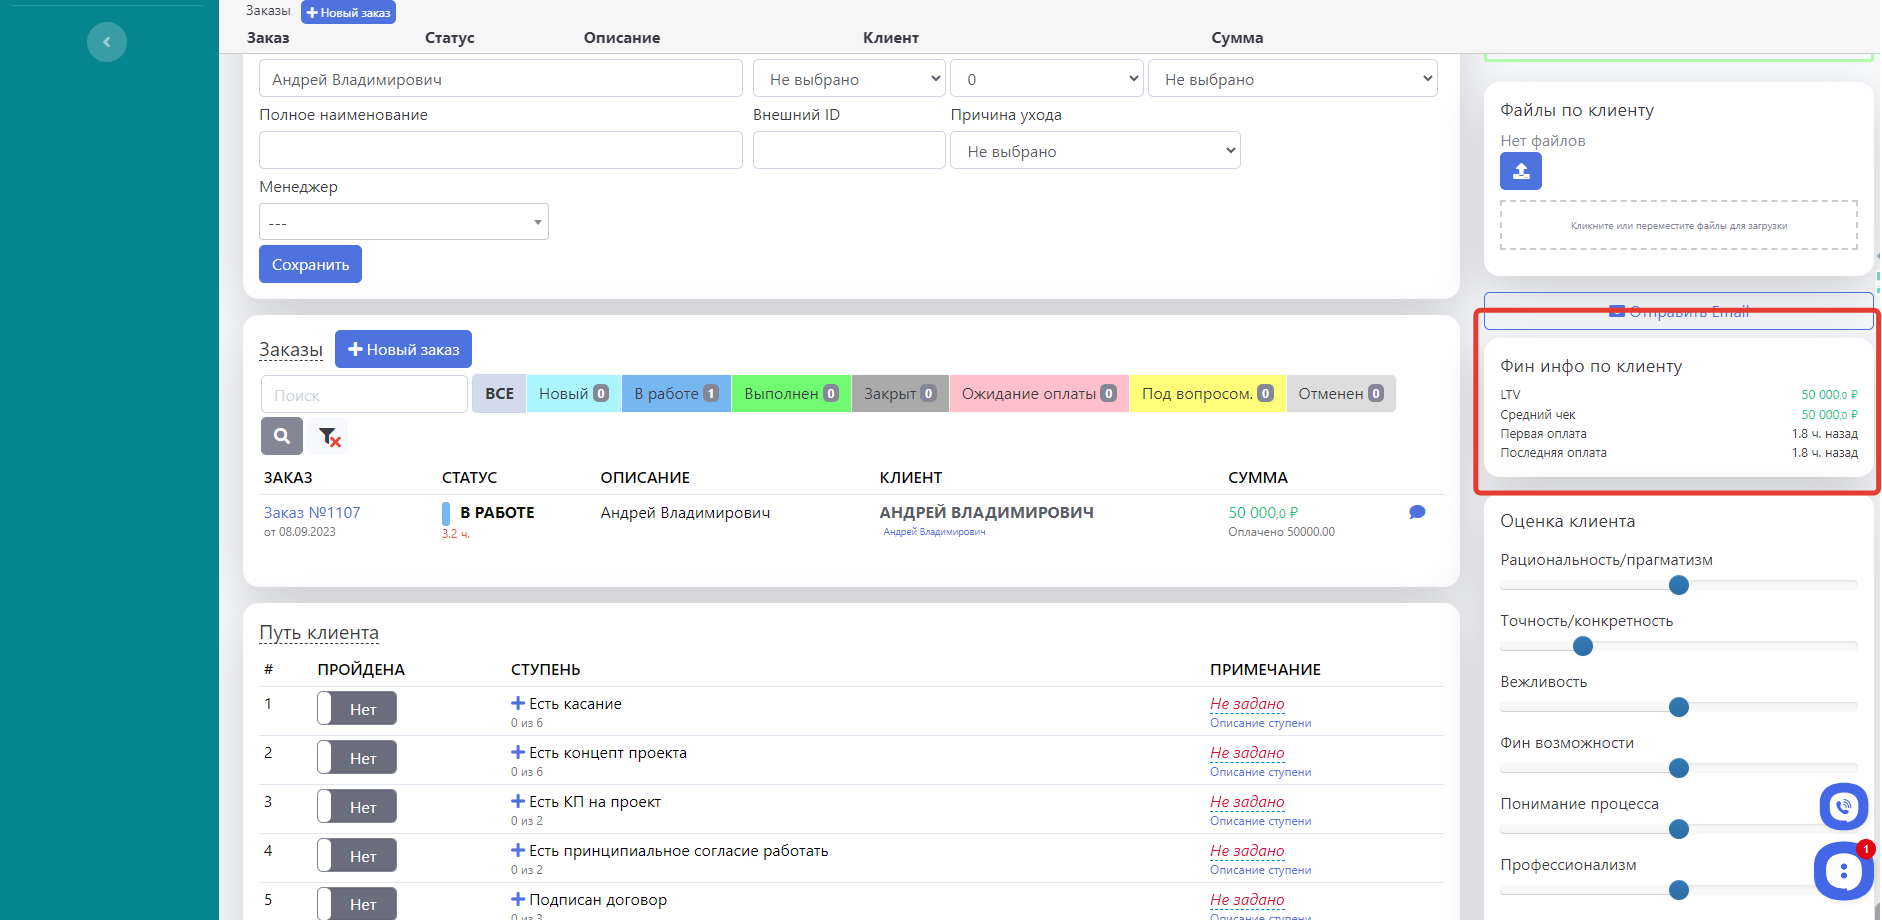Open the 'Менеджер' dropdown
The image size is (1882, 920).
tap(403, 222)
